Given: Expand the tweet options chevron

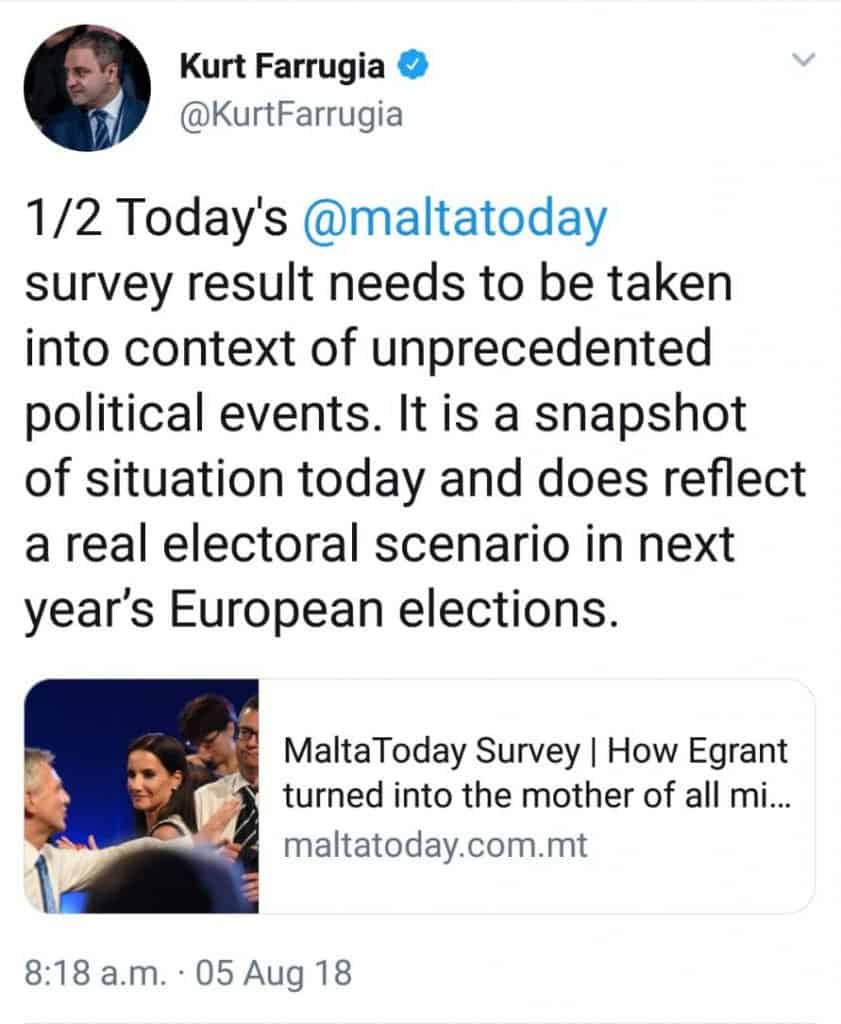Looking at the screenshot, I should (x=802, y=61).
